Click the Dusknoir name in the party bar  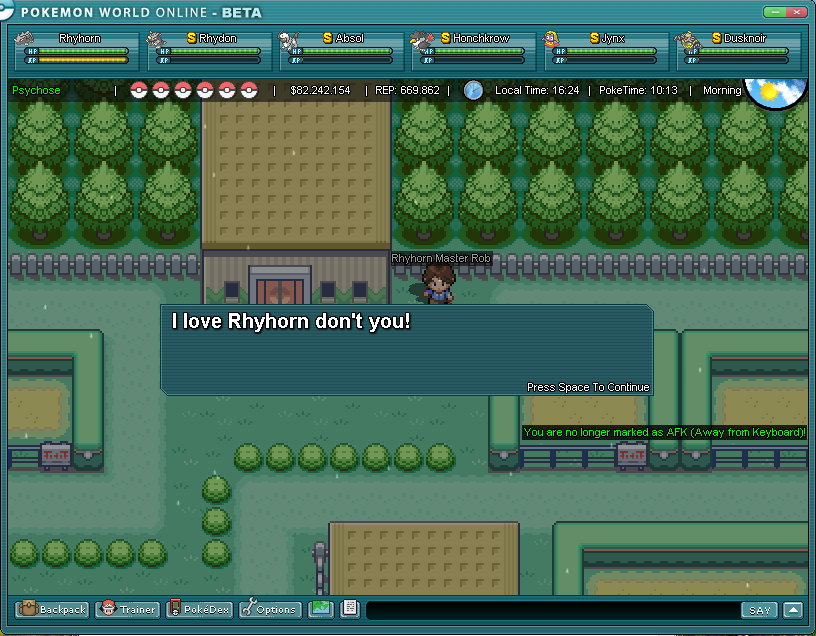[745, 39]
